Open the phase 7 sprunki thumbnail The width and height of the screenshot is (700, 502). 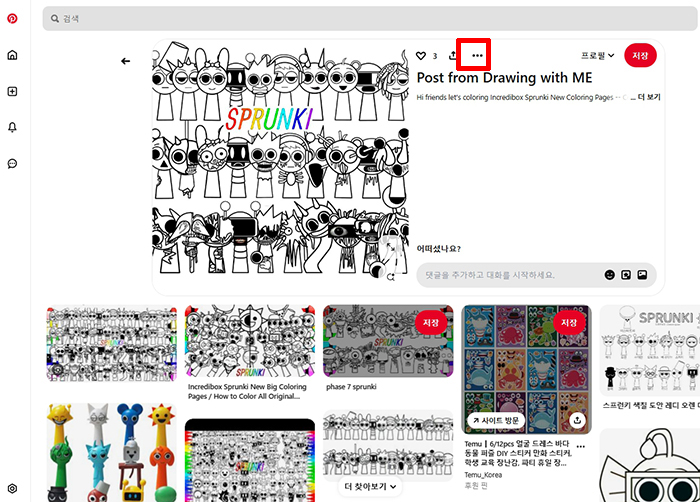388,341
